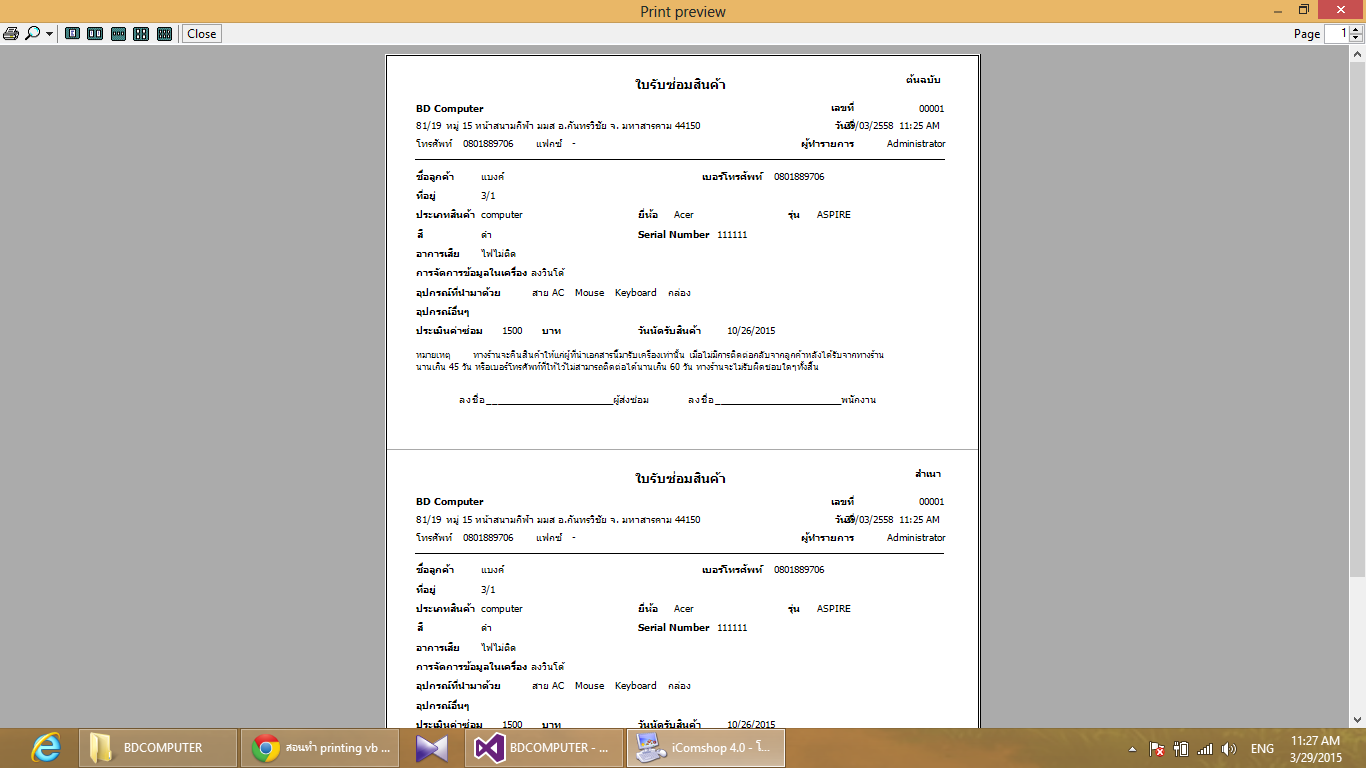
Task: Click ASPIRE model on second receipt
Action: tap(834, 608)
